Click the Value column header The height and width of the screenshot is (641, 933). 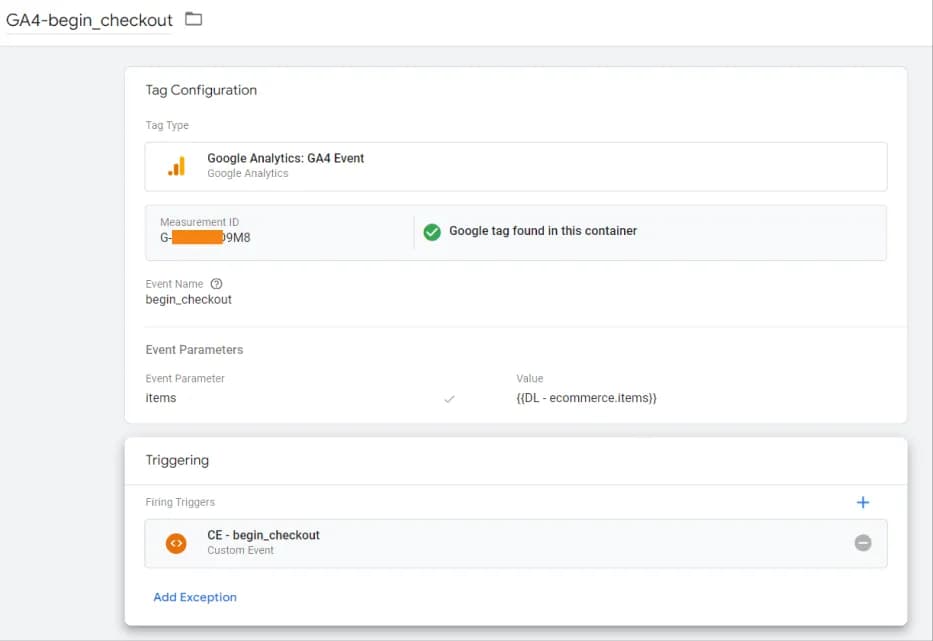point(530,379)
